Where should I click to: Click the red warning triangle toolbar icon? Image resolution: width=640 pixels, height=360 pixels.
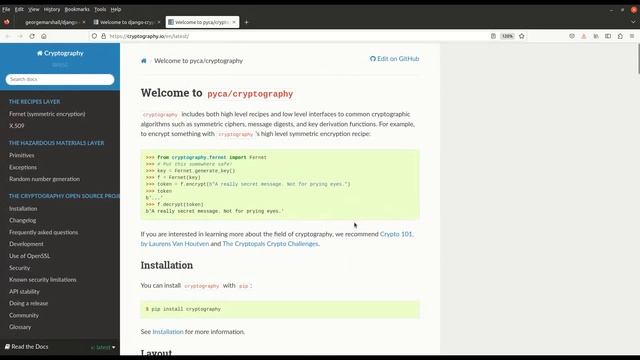click(x=584, y=36)
